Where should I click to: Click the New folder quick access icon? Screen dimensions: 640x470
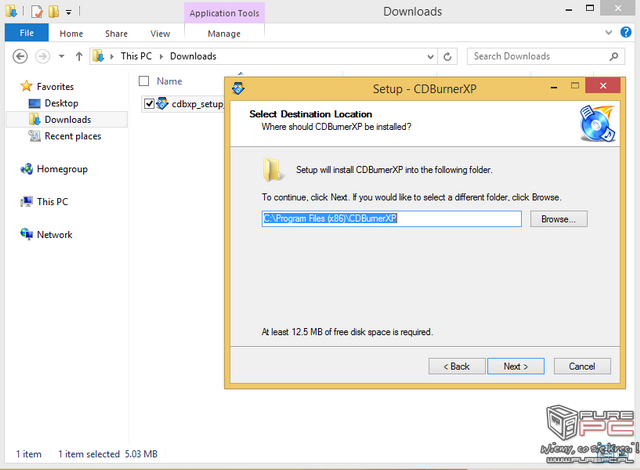[53, 11]
